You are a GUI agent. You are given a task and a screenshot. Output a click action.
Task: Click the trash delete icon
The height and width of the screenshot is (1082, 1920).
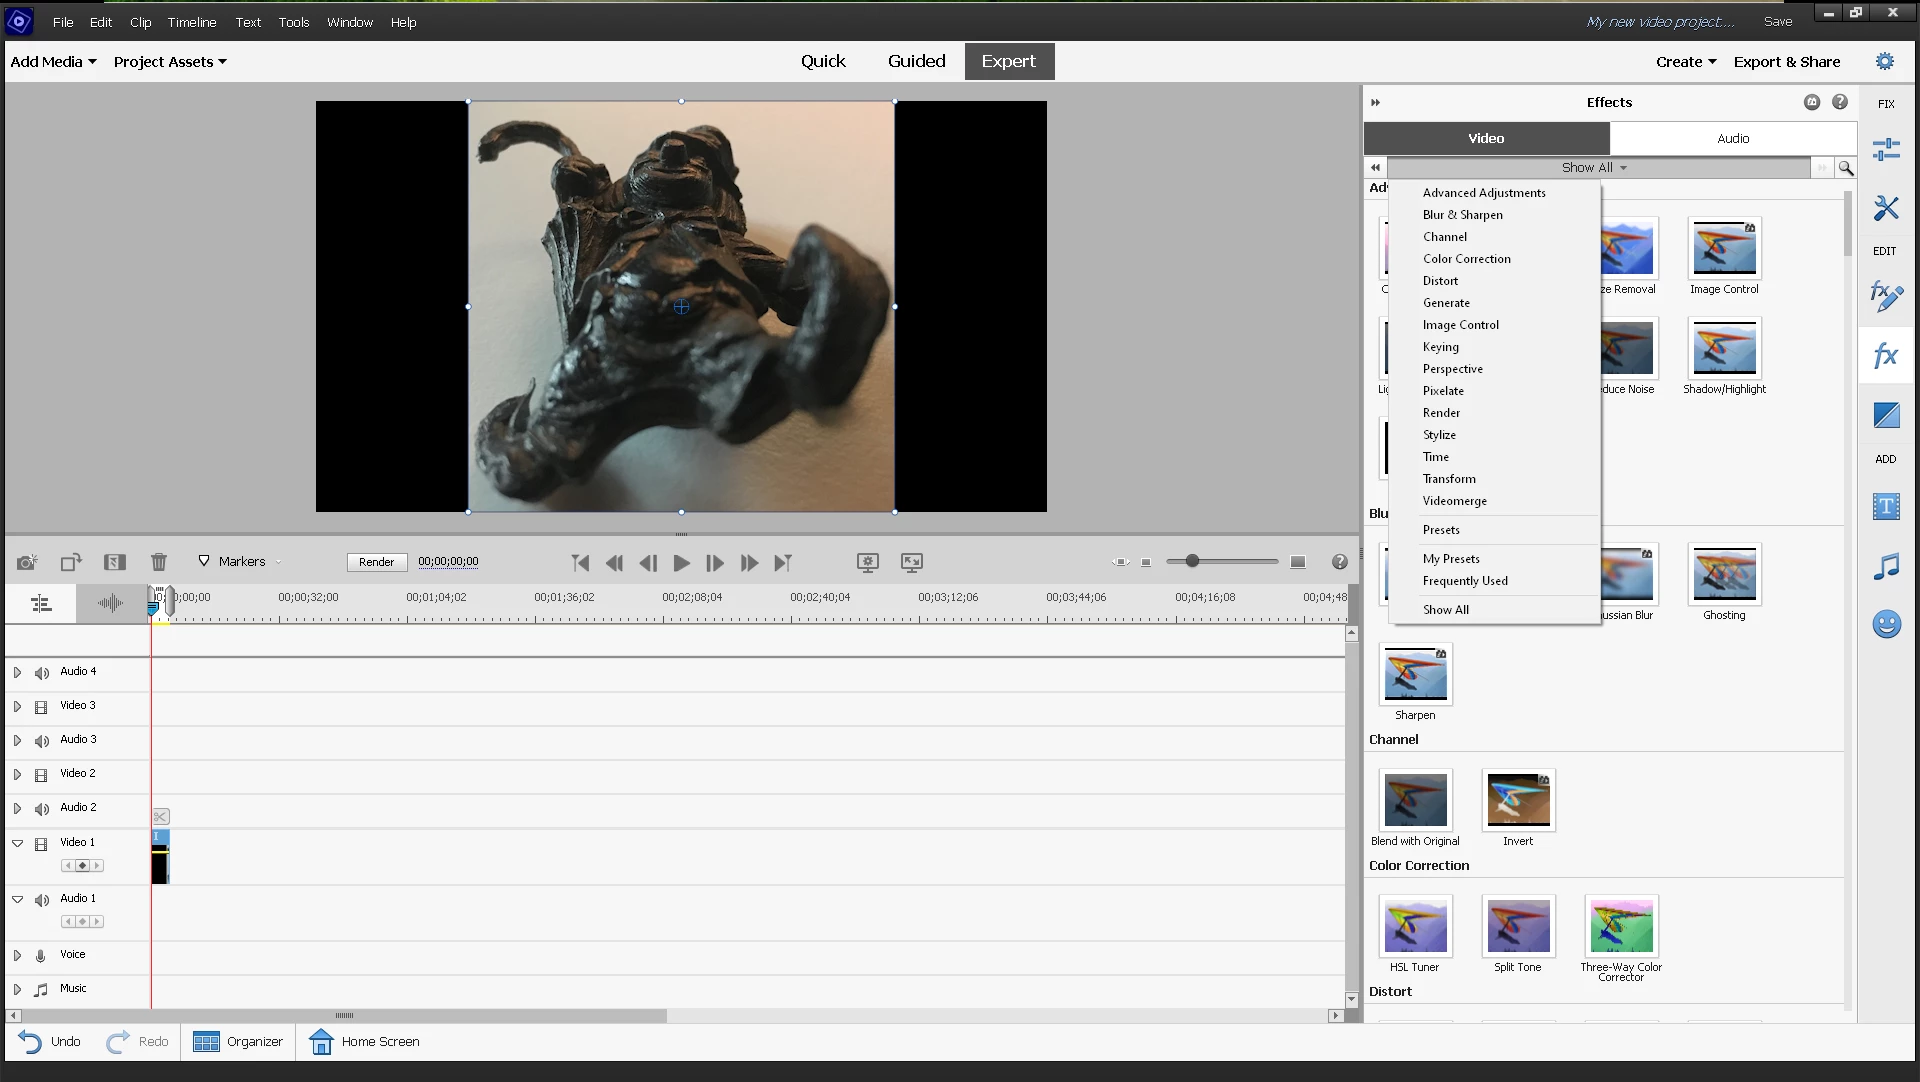[159, 563]
